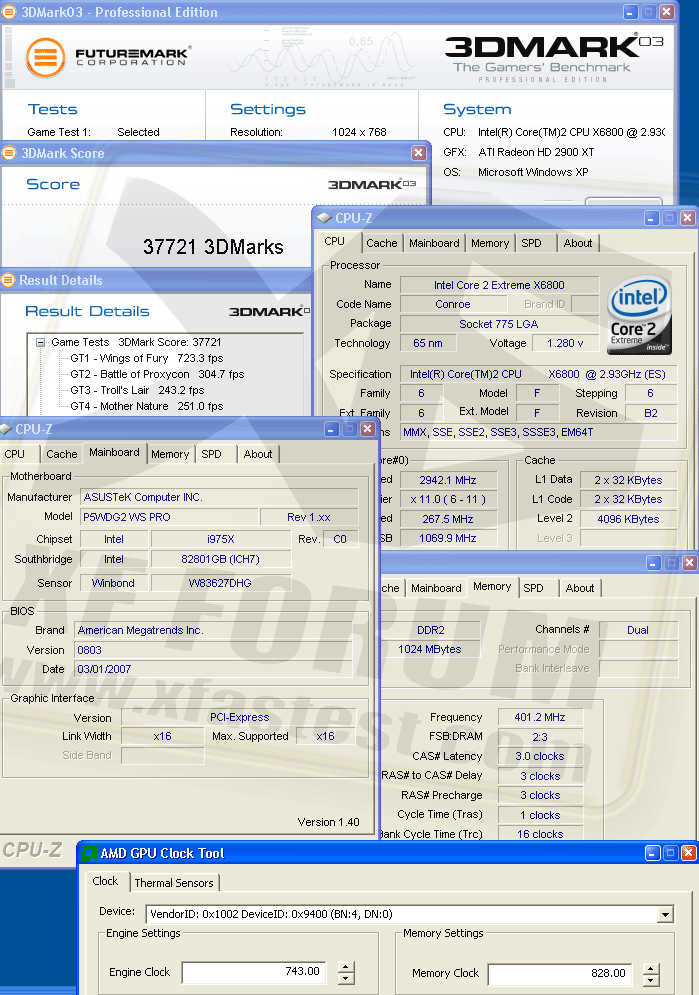
Task: Close the CPU-Z Mainboard window
Action: point(368,429)
